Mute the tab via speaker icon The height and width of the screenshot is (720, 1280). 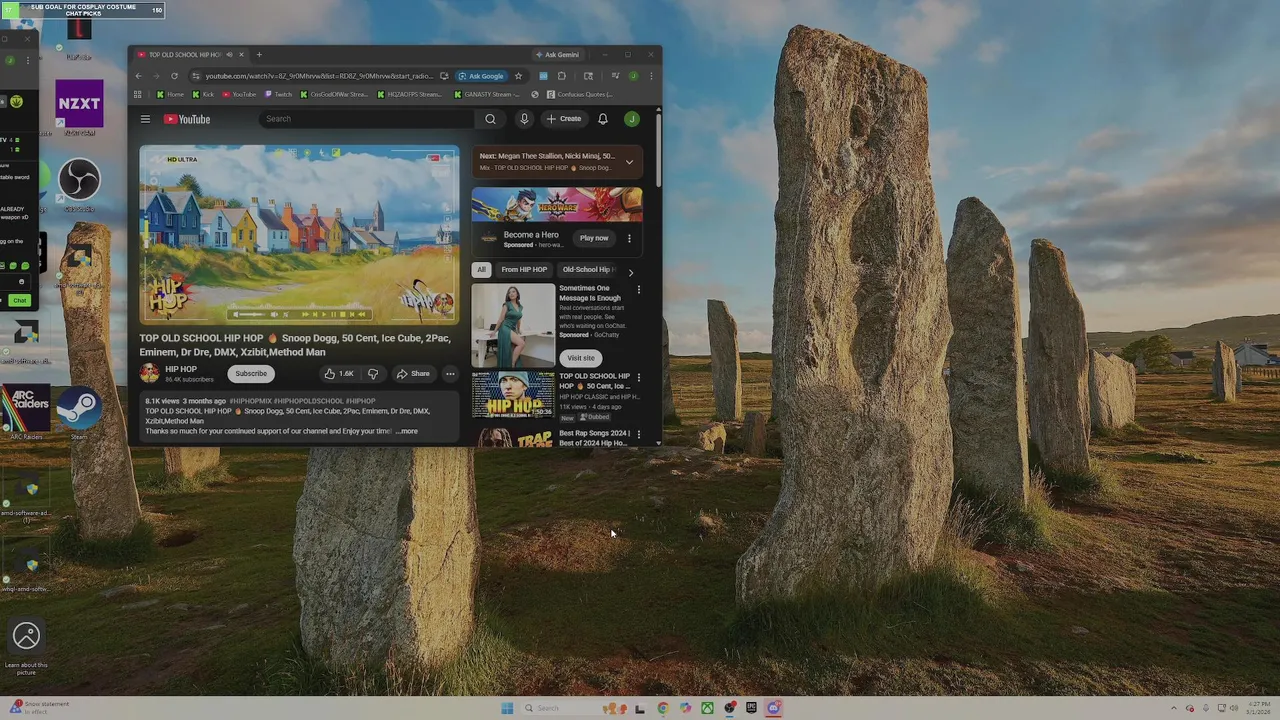pos(229,55)
